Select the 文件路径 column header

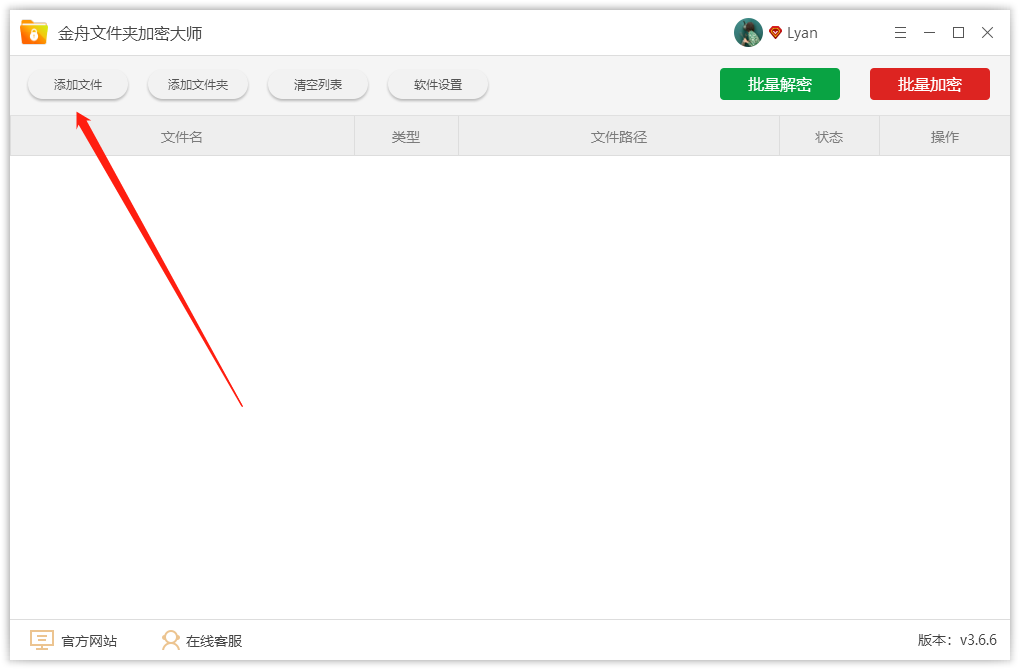619,137
